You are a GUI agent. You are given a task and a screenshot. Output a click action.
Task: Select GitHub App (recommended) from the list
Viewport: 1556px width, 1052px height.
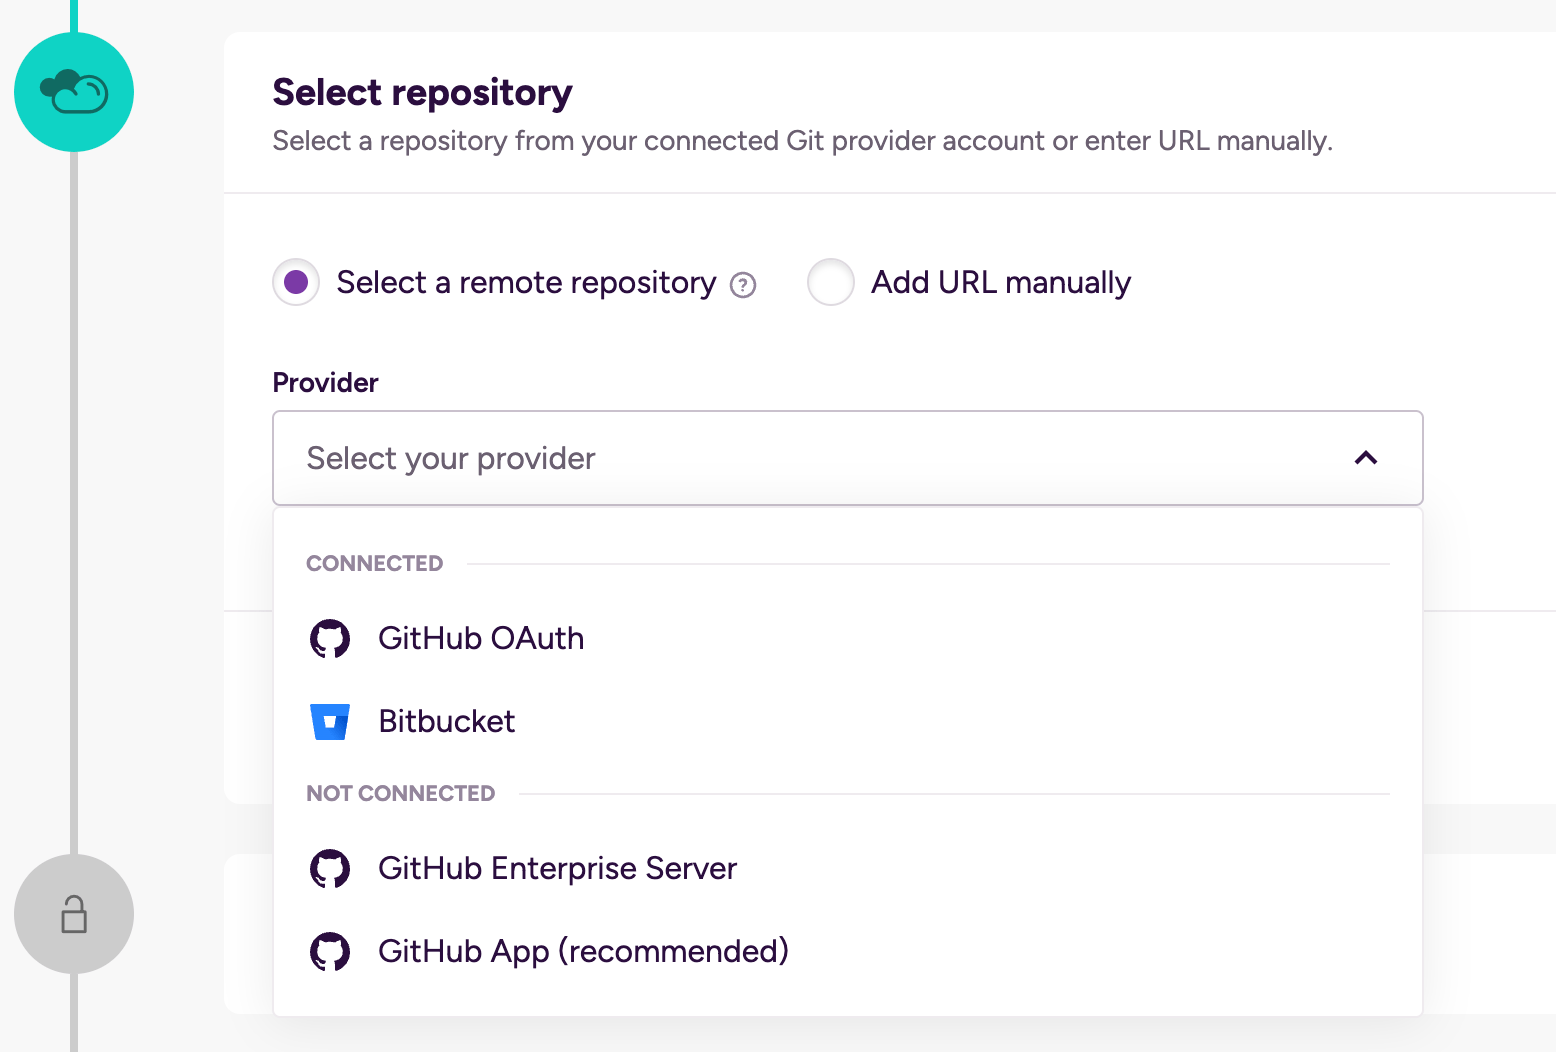tap(583, 951)
